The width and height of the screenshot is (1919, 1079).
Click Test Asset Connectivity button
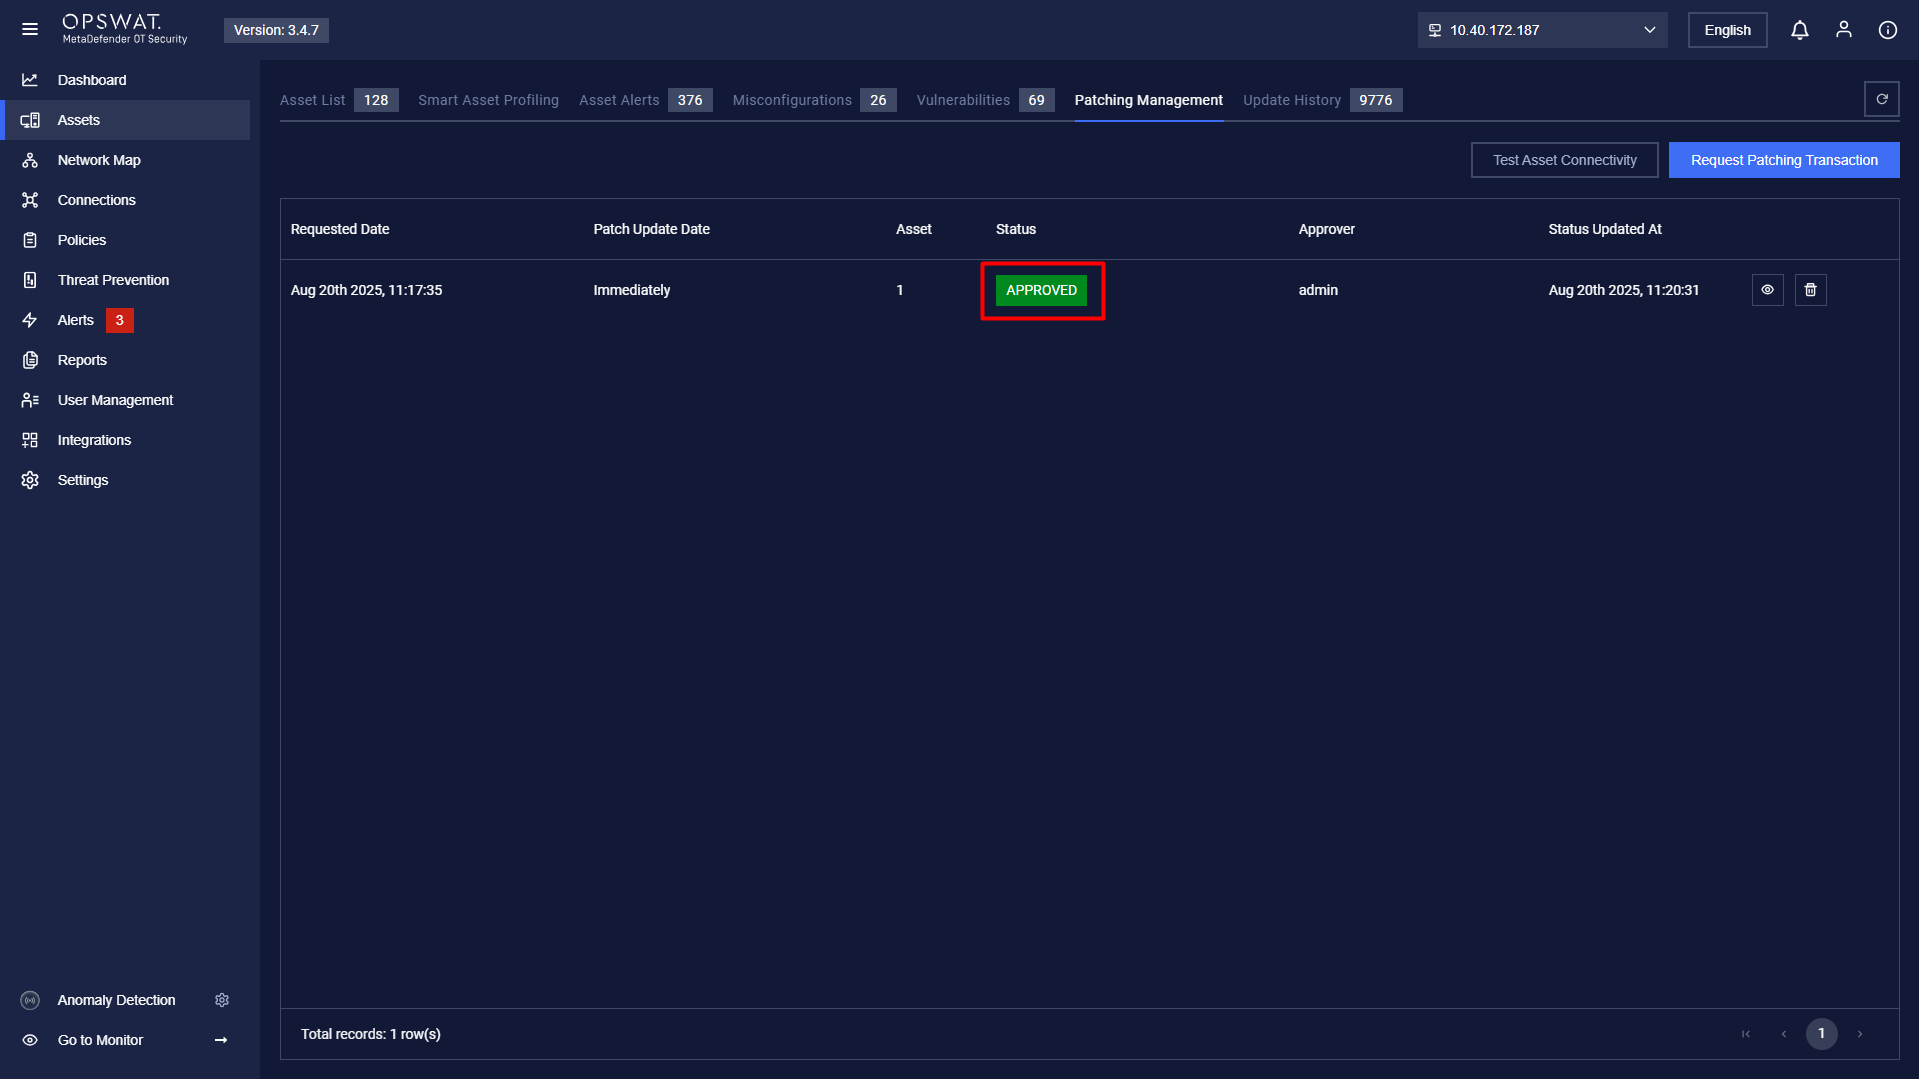pos(1564,160)
